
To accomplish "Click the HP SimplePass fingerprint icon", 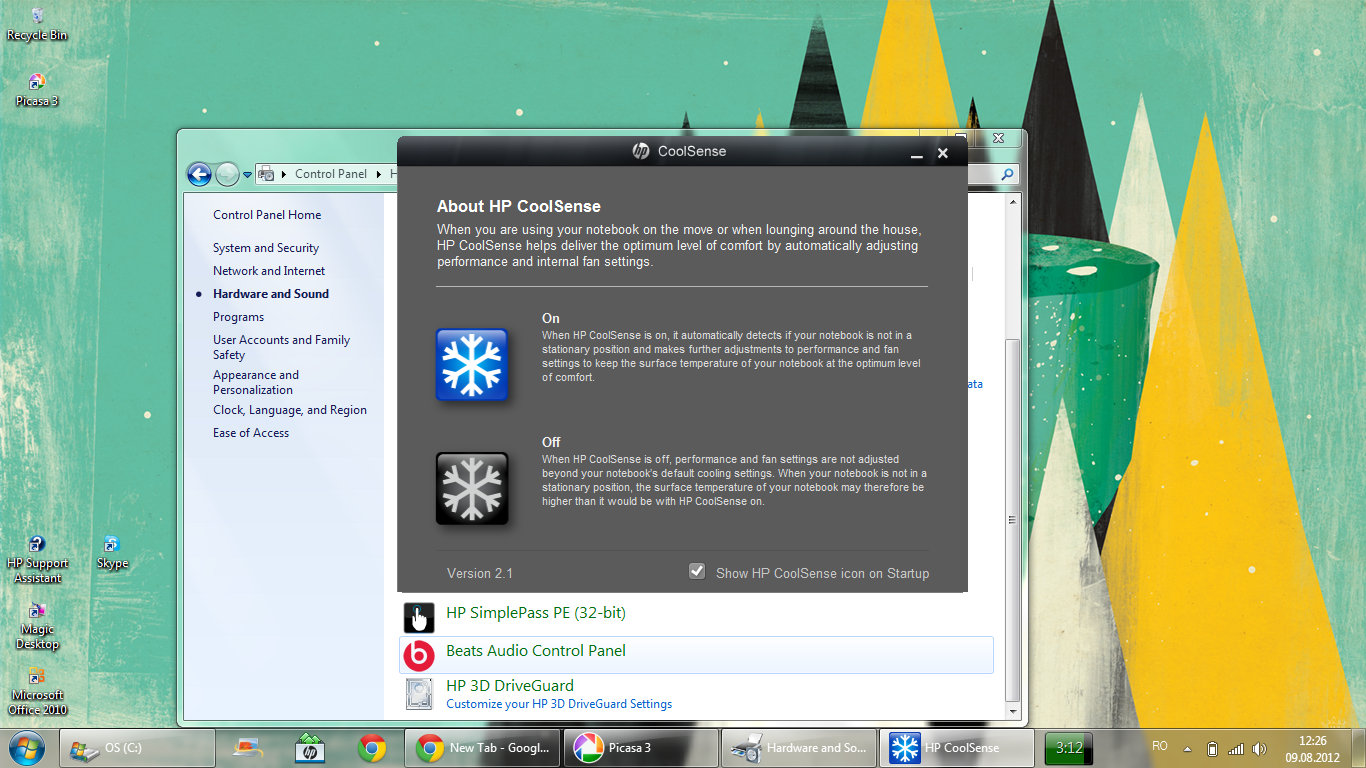I will pos(419,618).
